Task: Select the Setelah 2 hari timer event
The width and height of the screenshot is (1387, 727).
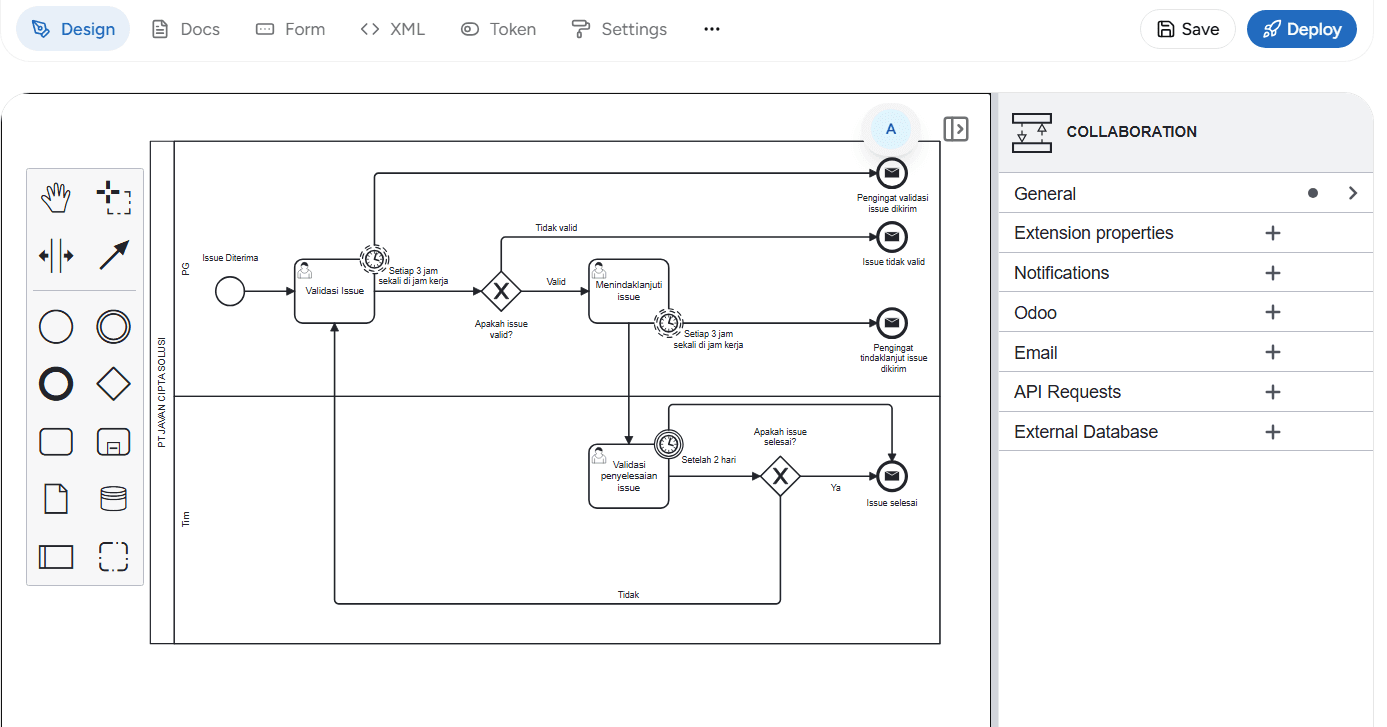Action: tap(669, 443)
